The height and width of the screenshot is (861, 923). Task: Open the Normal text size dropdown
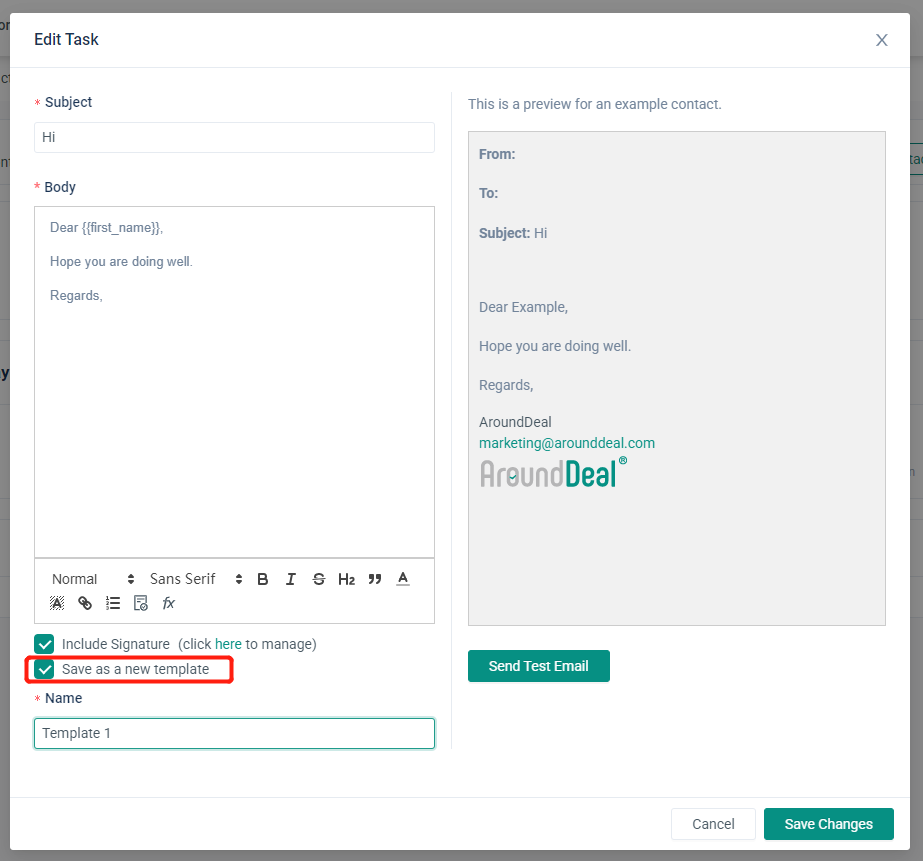(x=92, y=579)
